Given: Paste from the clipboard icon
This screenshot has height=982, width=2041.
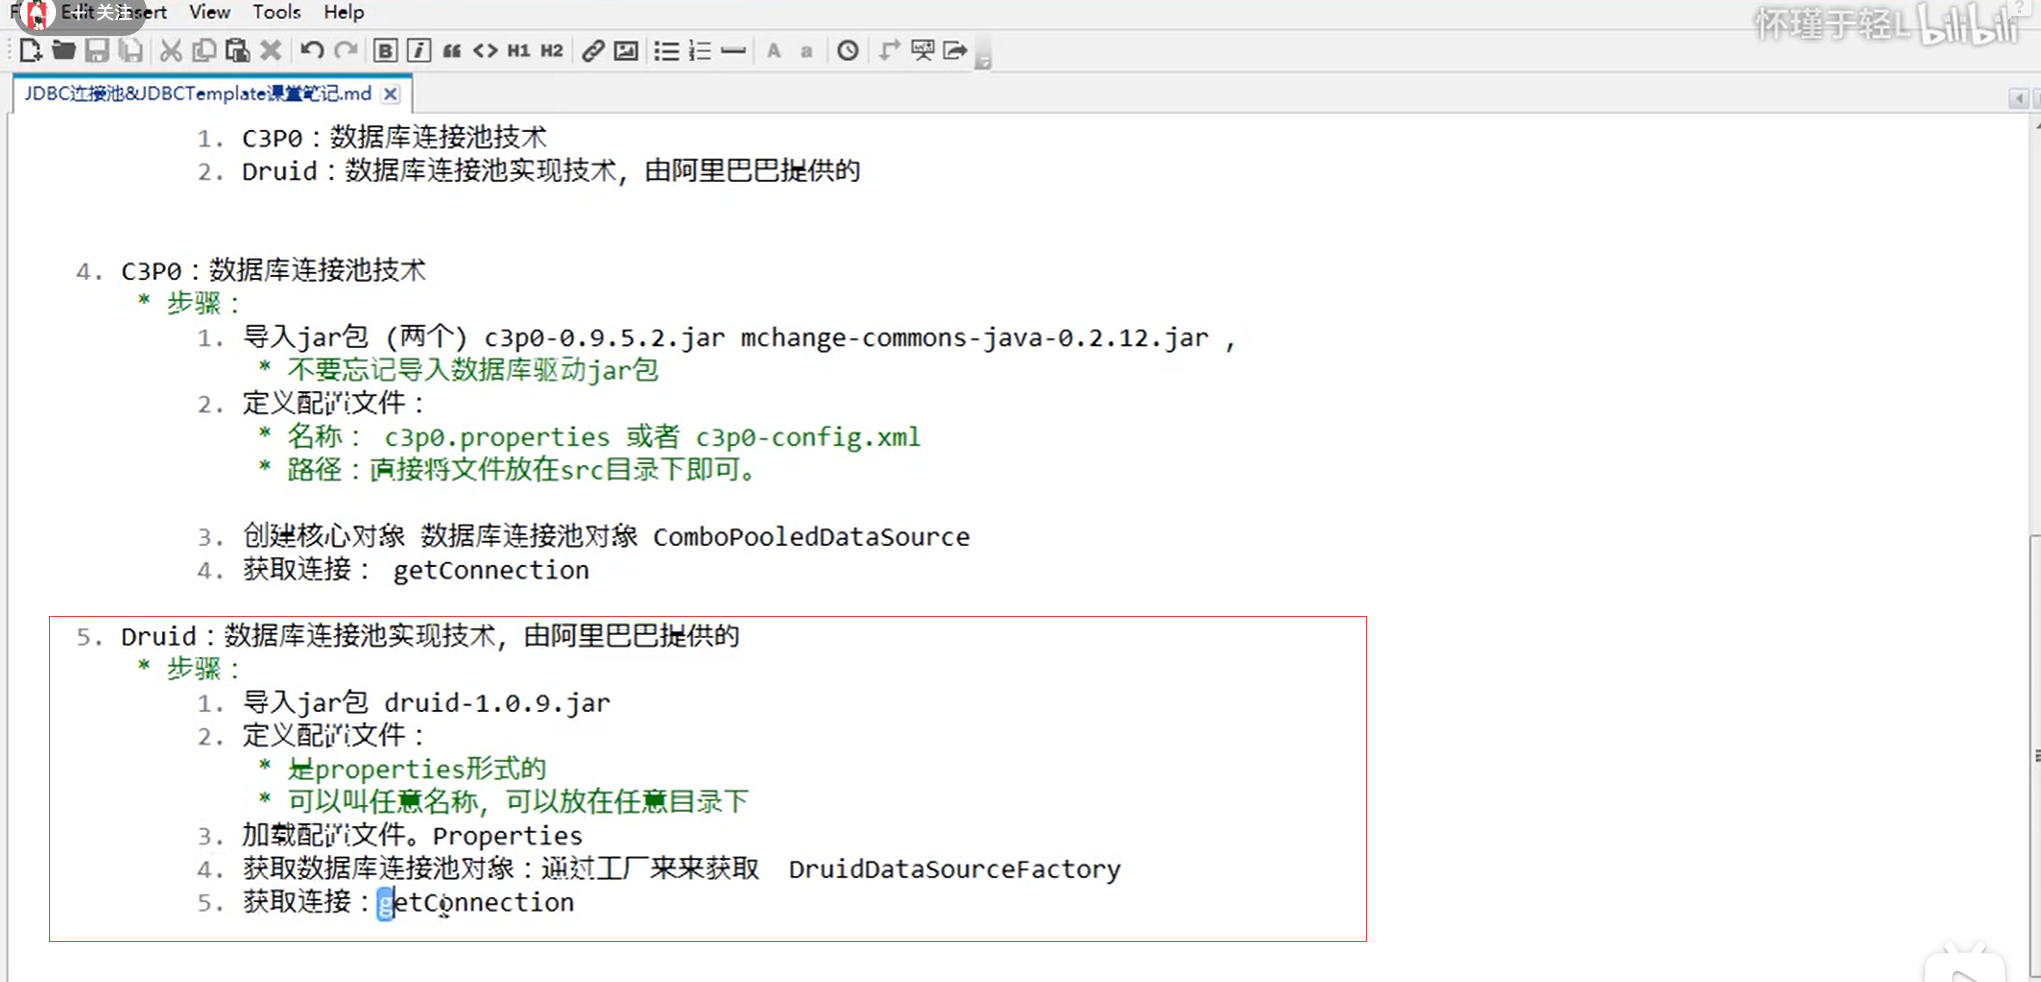Looking at the screenshot, I should pos(237,50).
